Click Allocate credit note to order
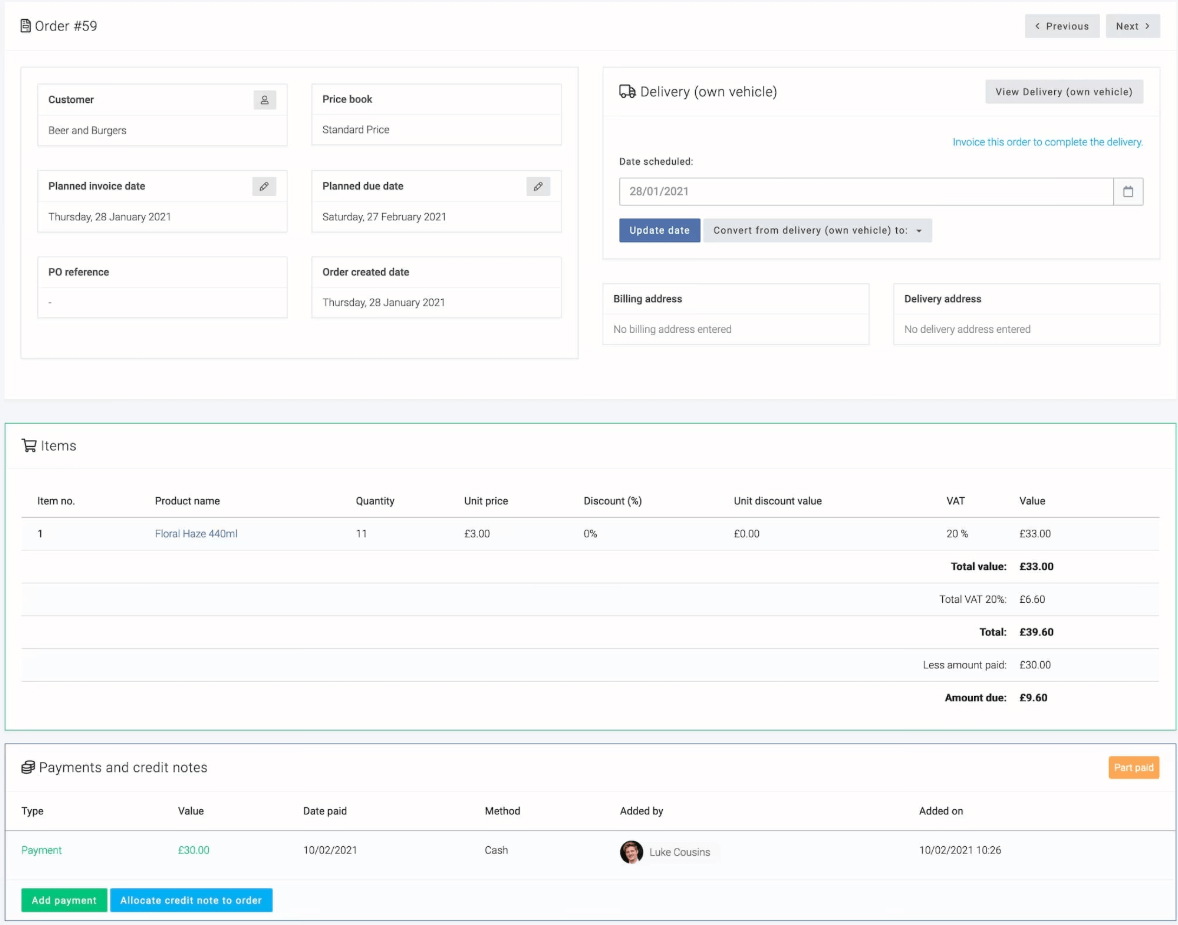Viewport: 1178px width, 925px height. tap(191, 900)
